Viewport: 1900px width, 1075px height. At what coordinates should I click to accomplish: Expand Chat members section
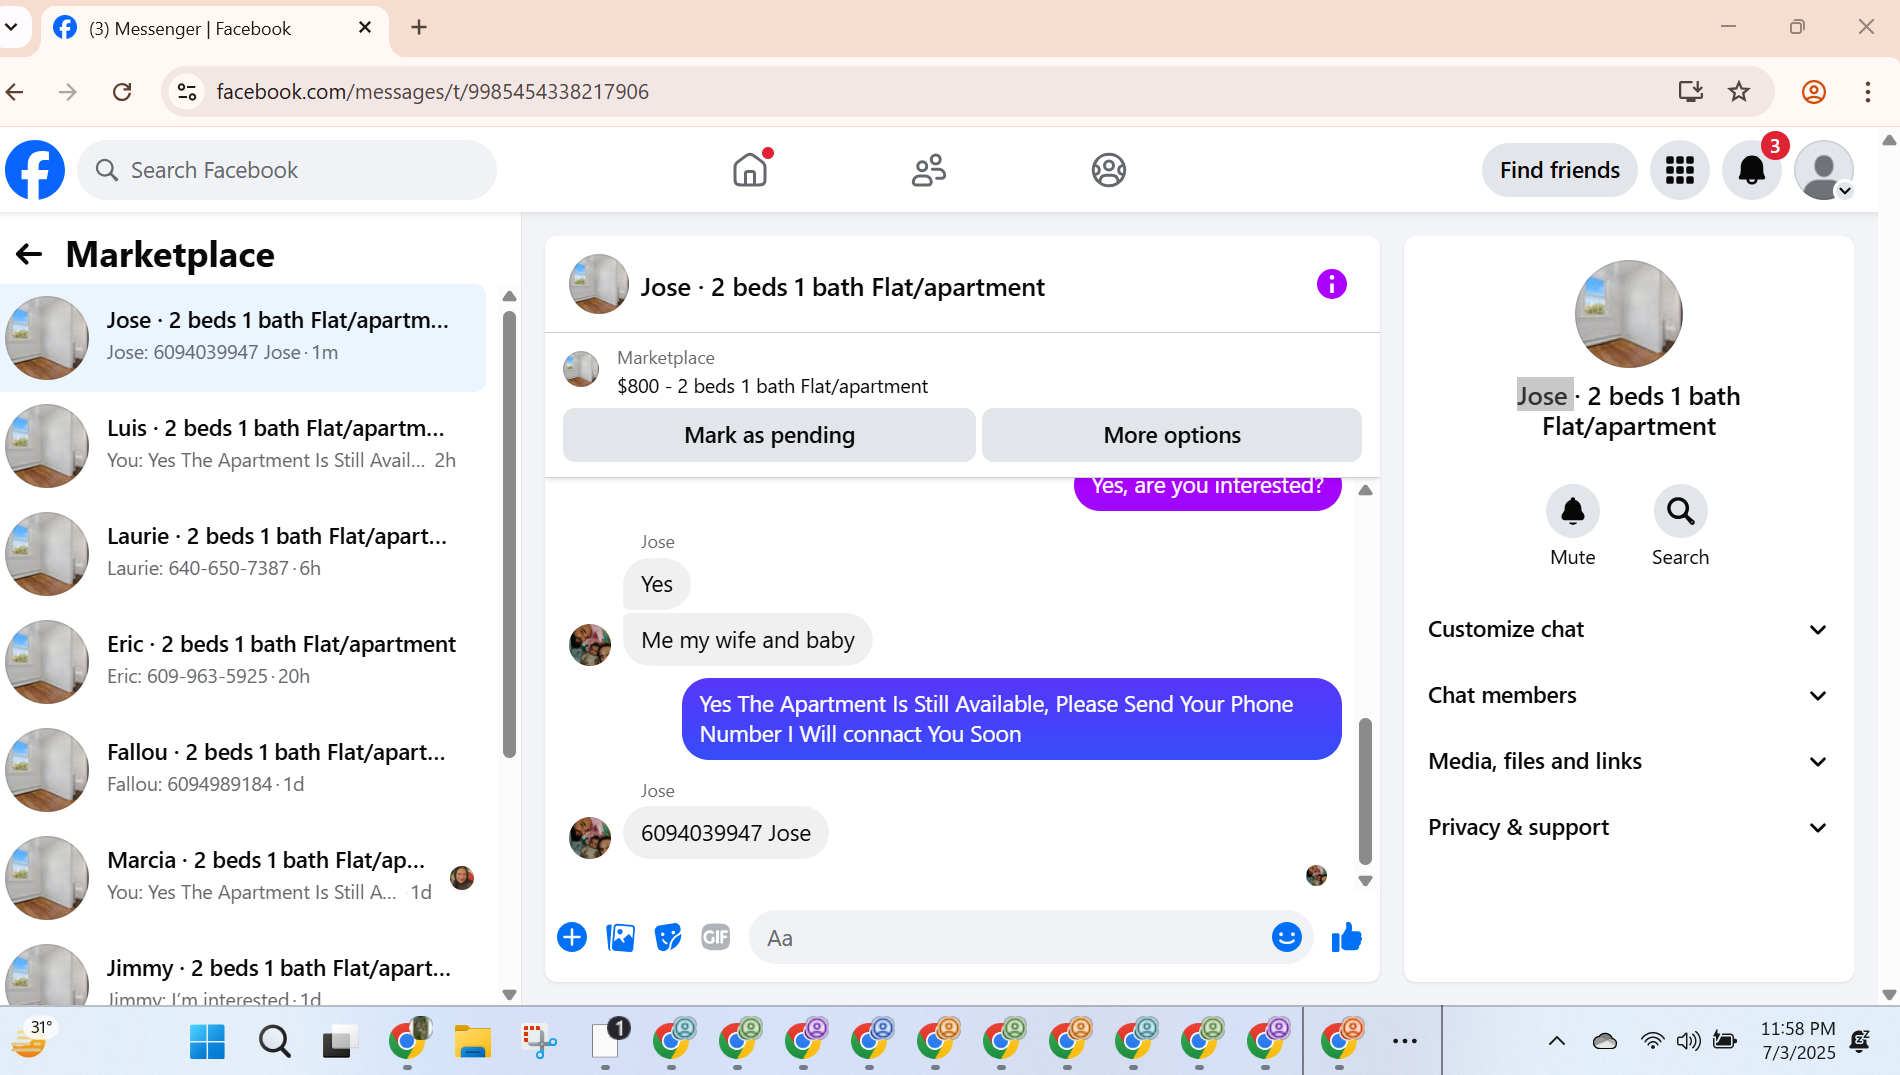click(x=1628, y=695)
